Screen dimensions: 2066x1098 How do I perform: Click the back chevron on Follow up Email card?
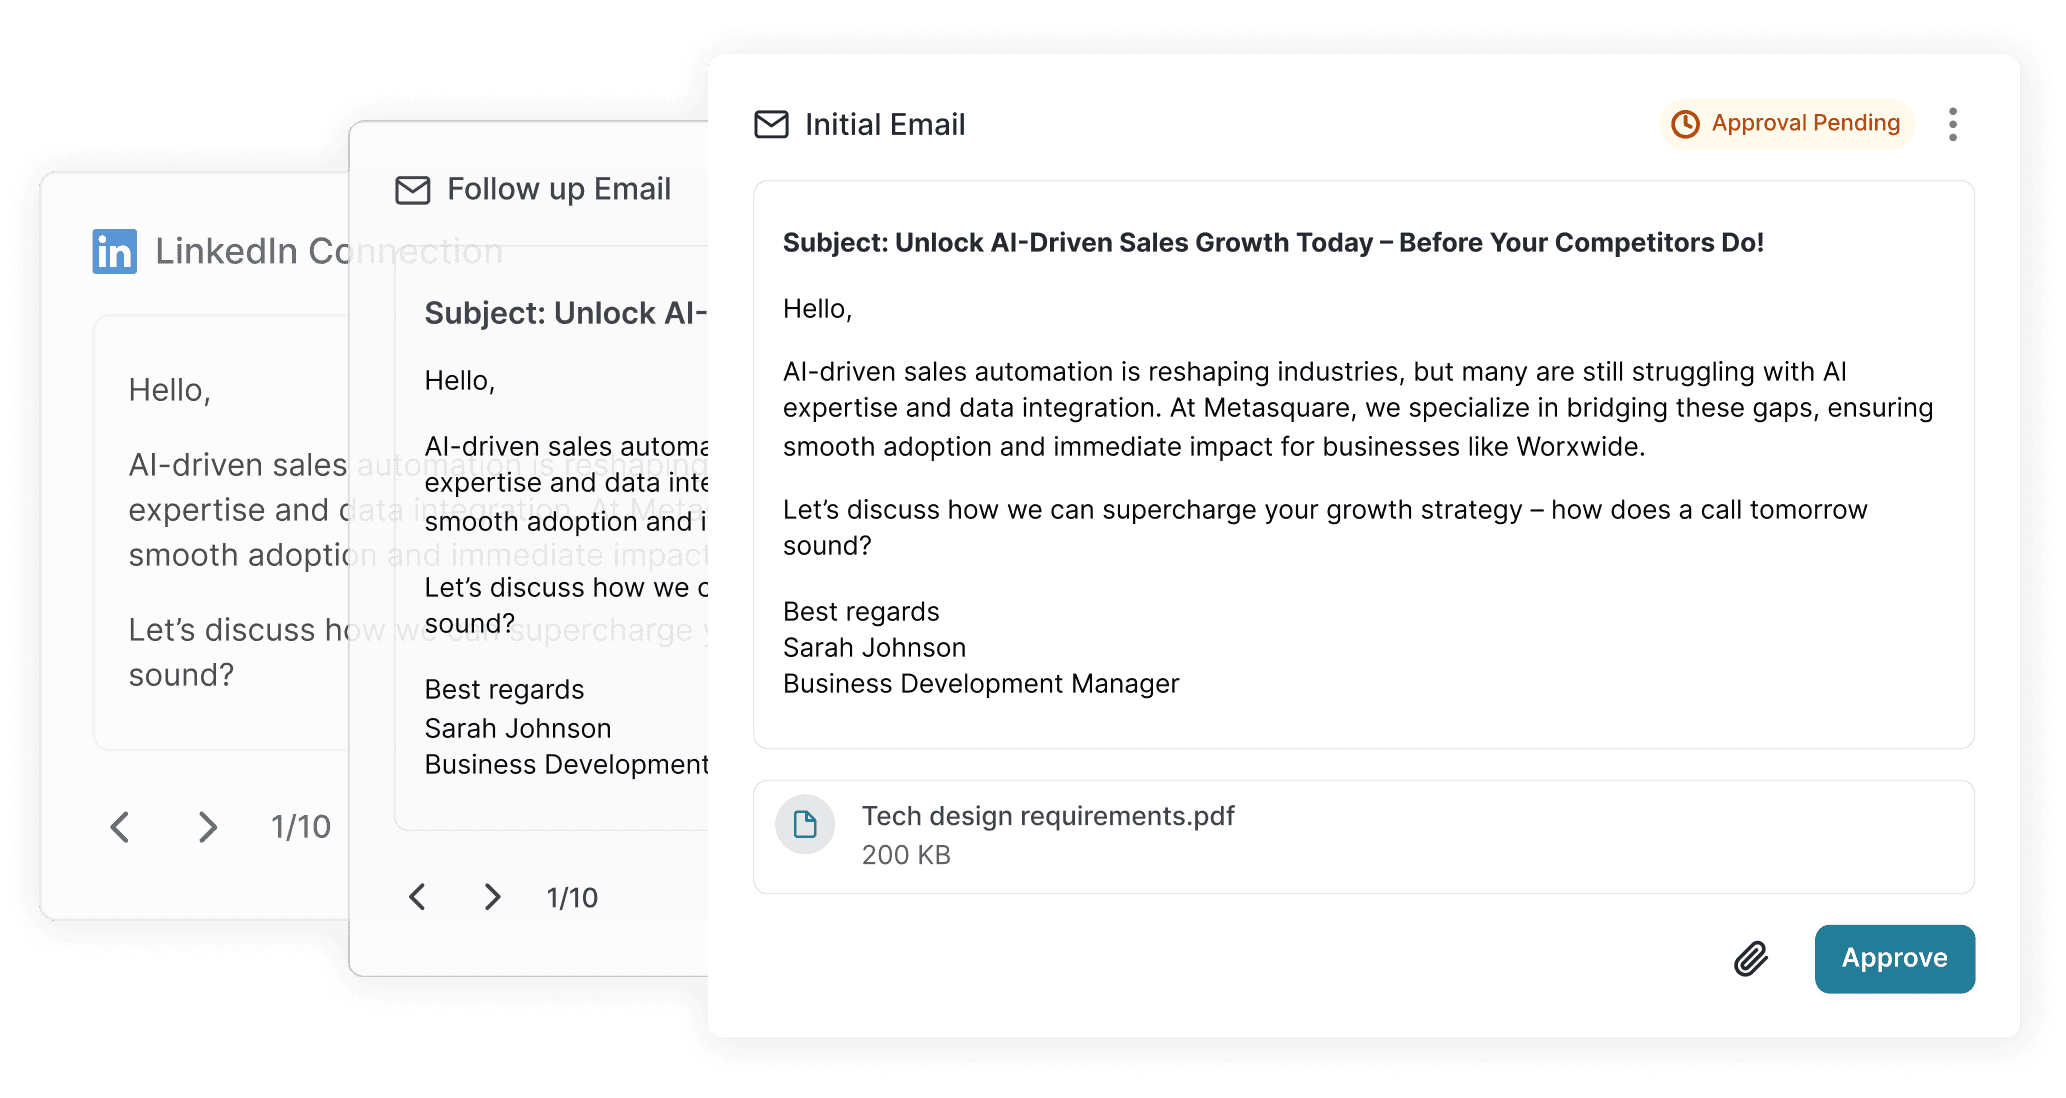pos(418,897)
